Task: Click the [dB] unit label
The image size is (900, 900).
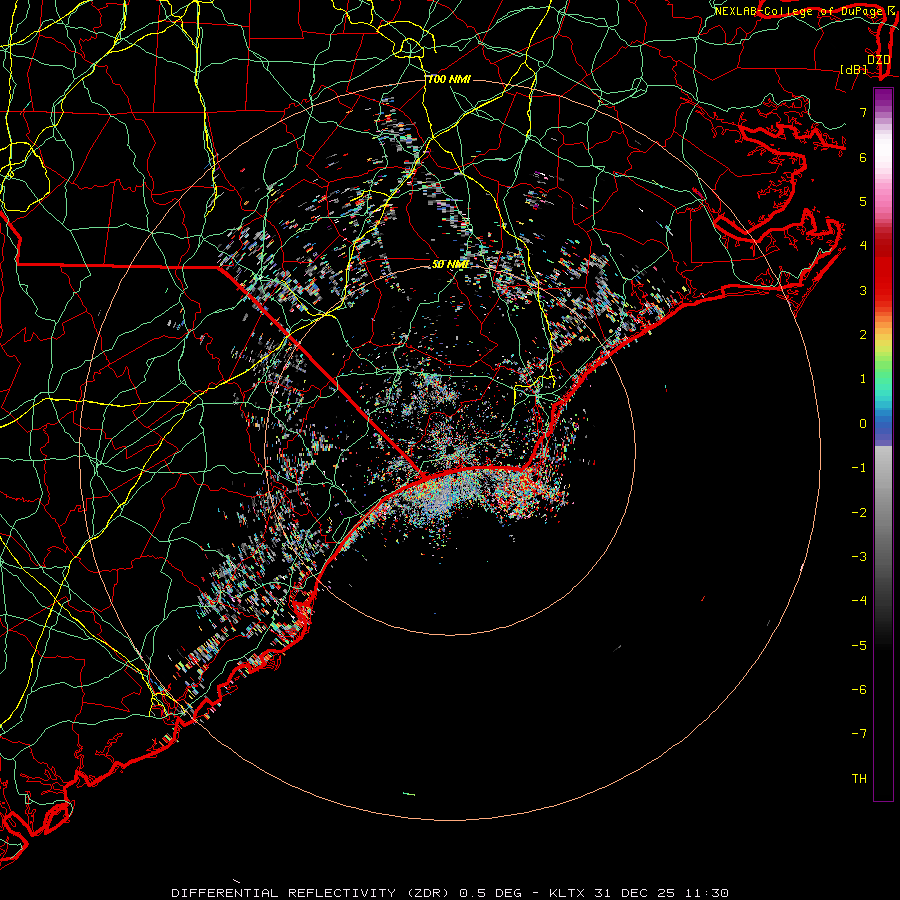Action: click(x=854, y=69)
